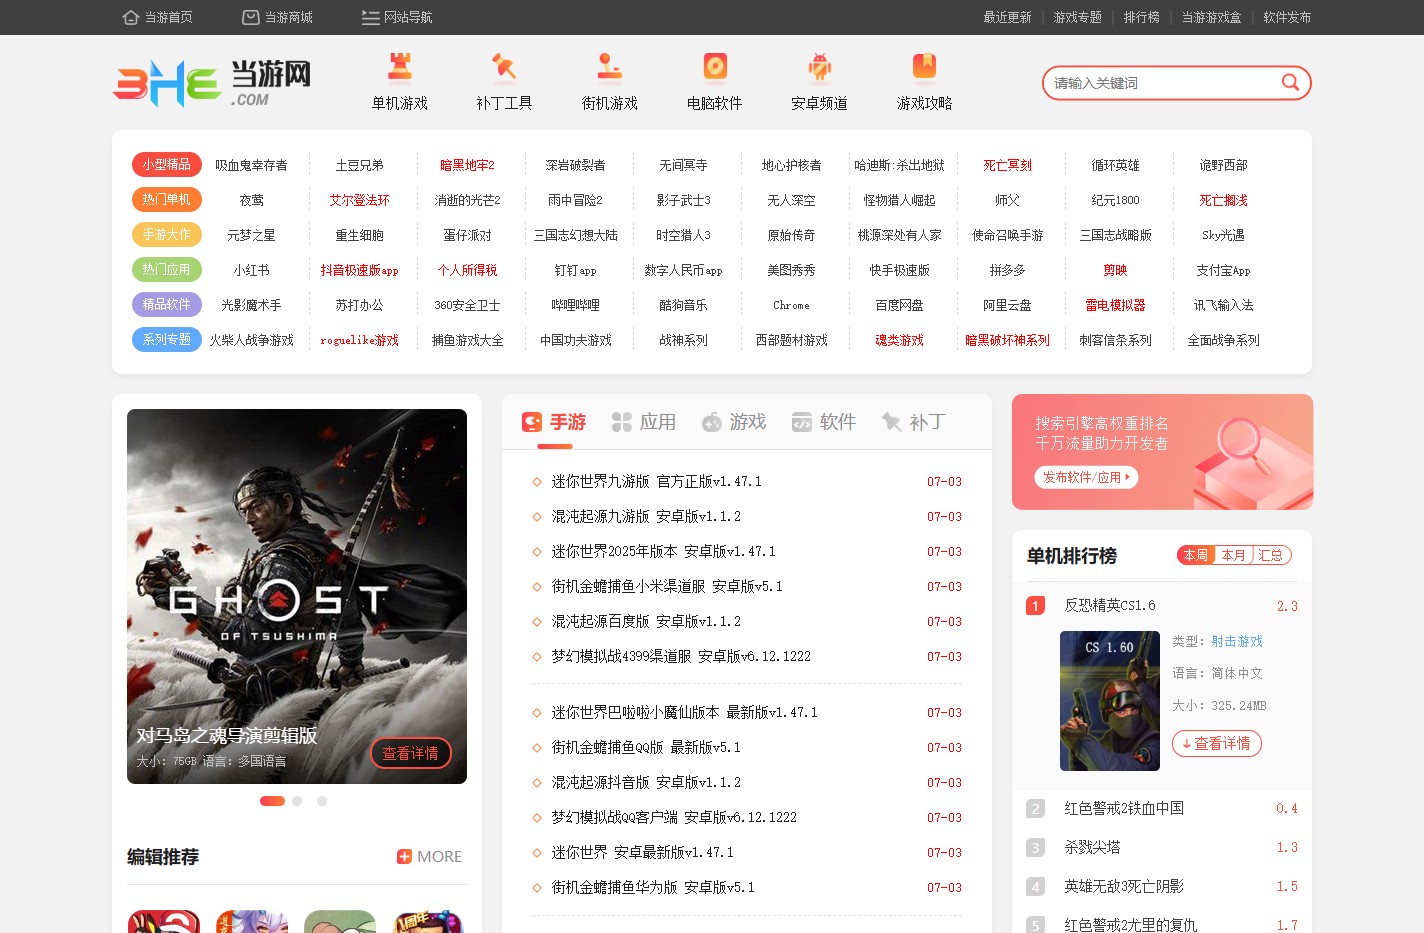Open 街机金蟾捕鱼华为版 entry
The image size is (1424, 933).
point(653,887)
